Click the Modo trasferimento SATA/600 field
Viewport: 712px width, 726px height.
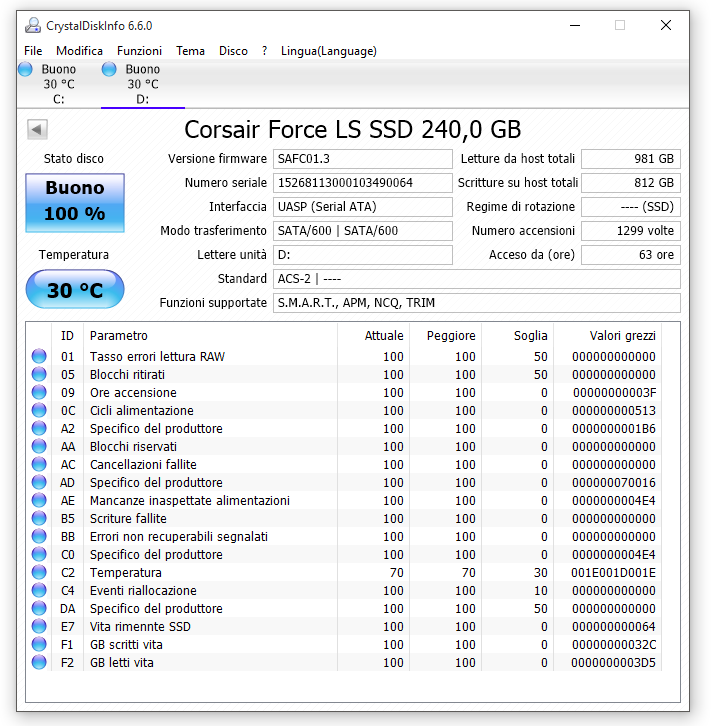click(x=362, y=231)
